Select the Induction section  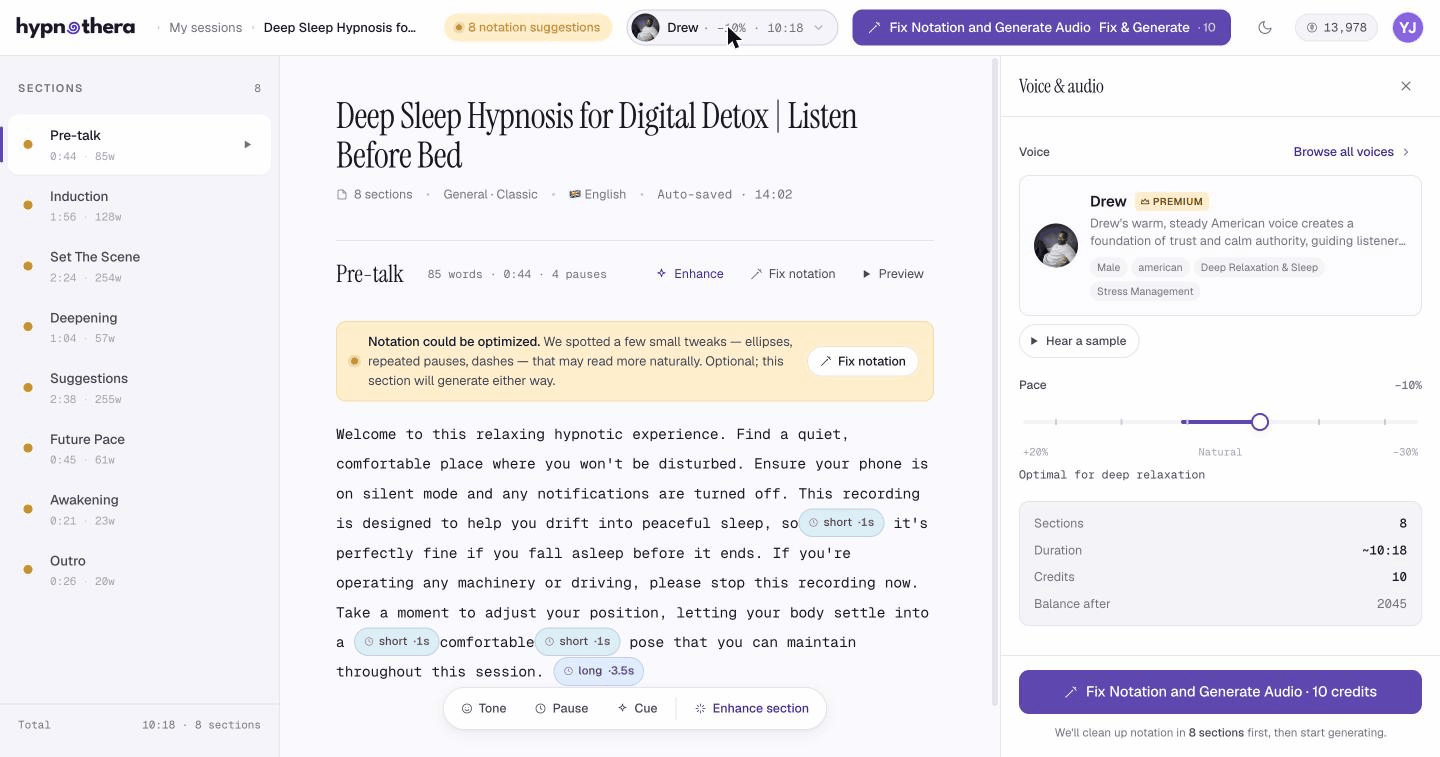pos(139,206)
